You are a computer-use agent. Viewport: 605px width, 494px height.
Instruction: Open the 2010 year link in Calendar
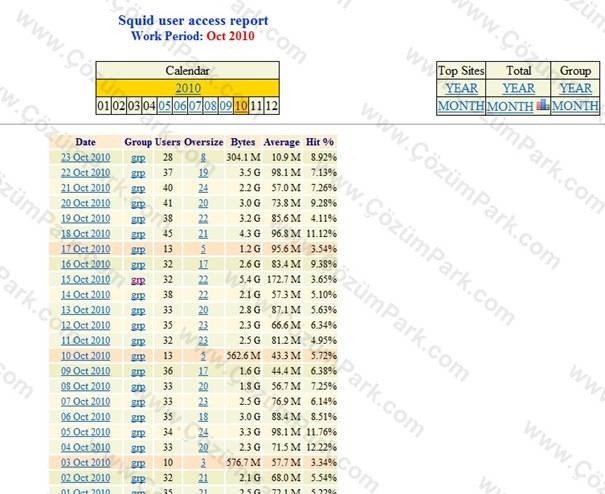[188, 88]
